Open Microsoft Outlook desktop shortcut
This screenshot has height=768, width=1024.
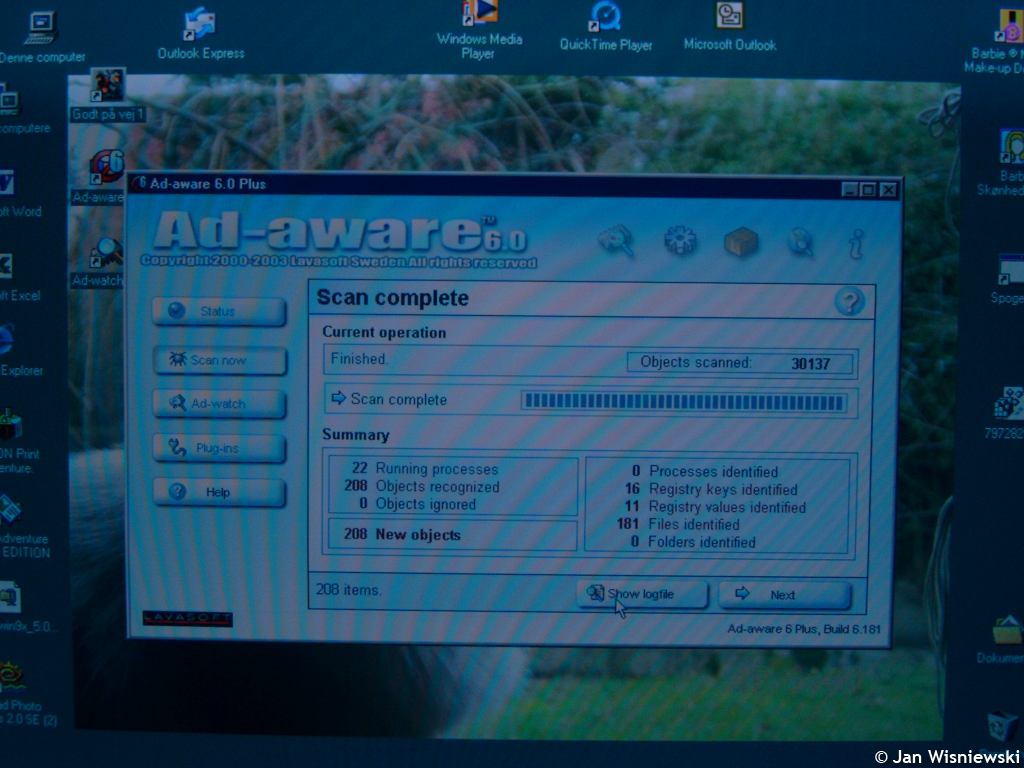[x=729, y=16]
